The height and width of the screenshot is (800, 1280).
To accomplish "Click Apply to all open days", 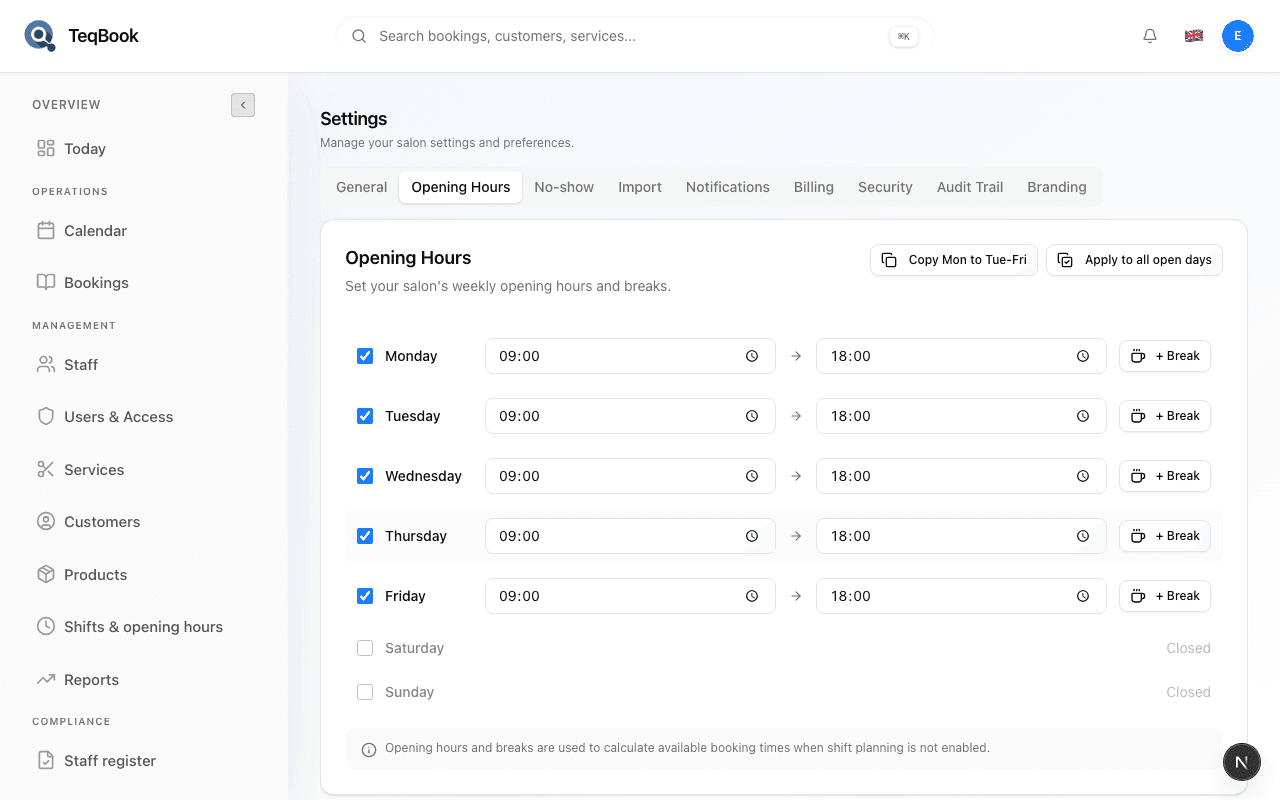I will [1134, 260].
